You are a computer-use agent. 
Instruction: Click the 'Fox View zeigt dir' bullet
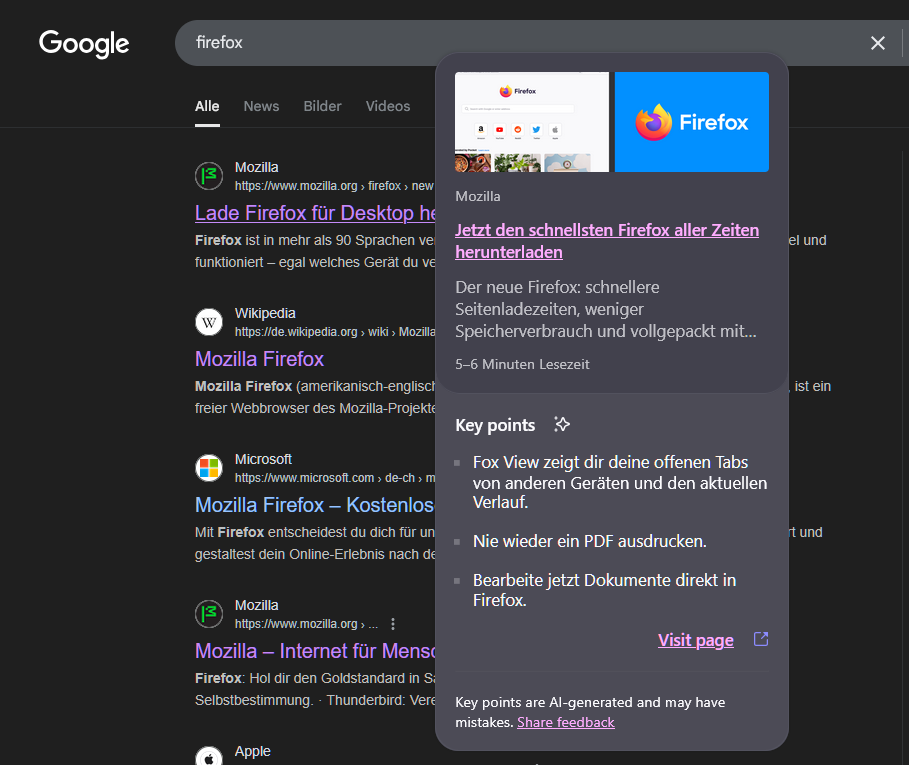pyautogui.click(x=620, y=482)
